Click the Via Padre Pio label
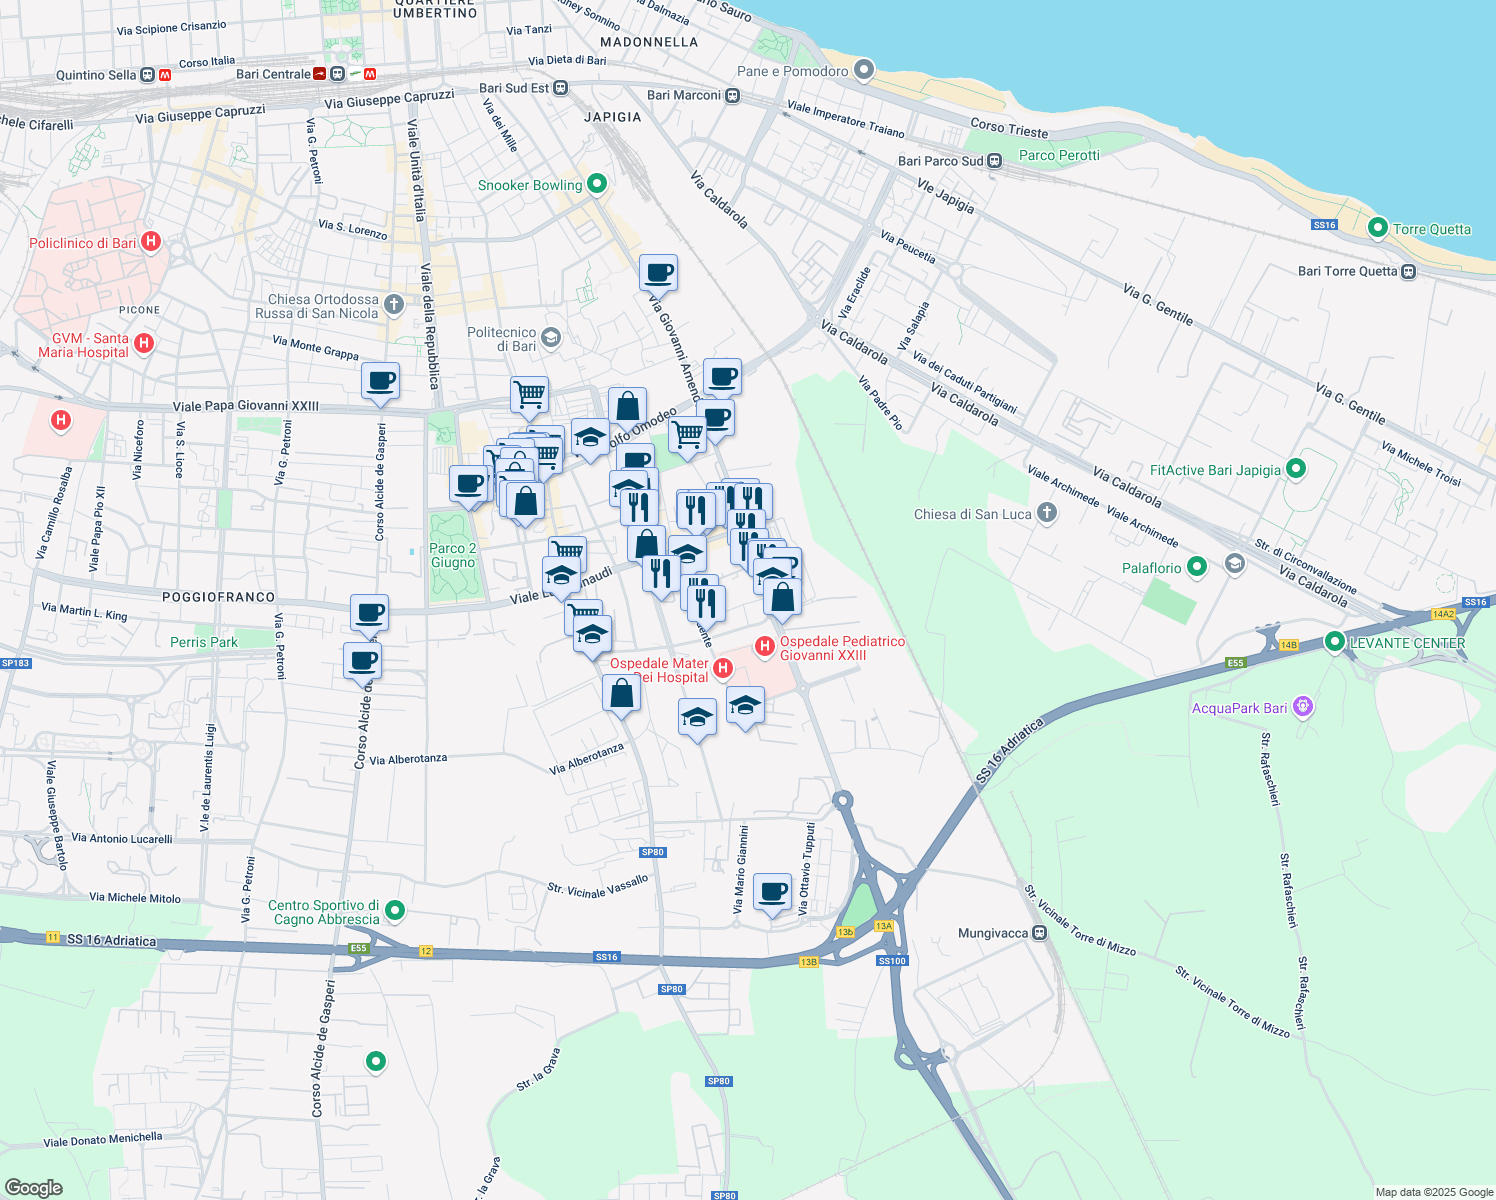The height and width of the screenshot is (1200, 1496). (x=881, y=403)
